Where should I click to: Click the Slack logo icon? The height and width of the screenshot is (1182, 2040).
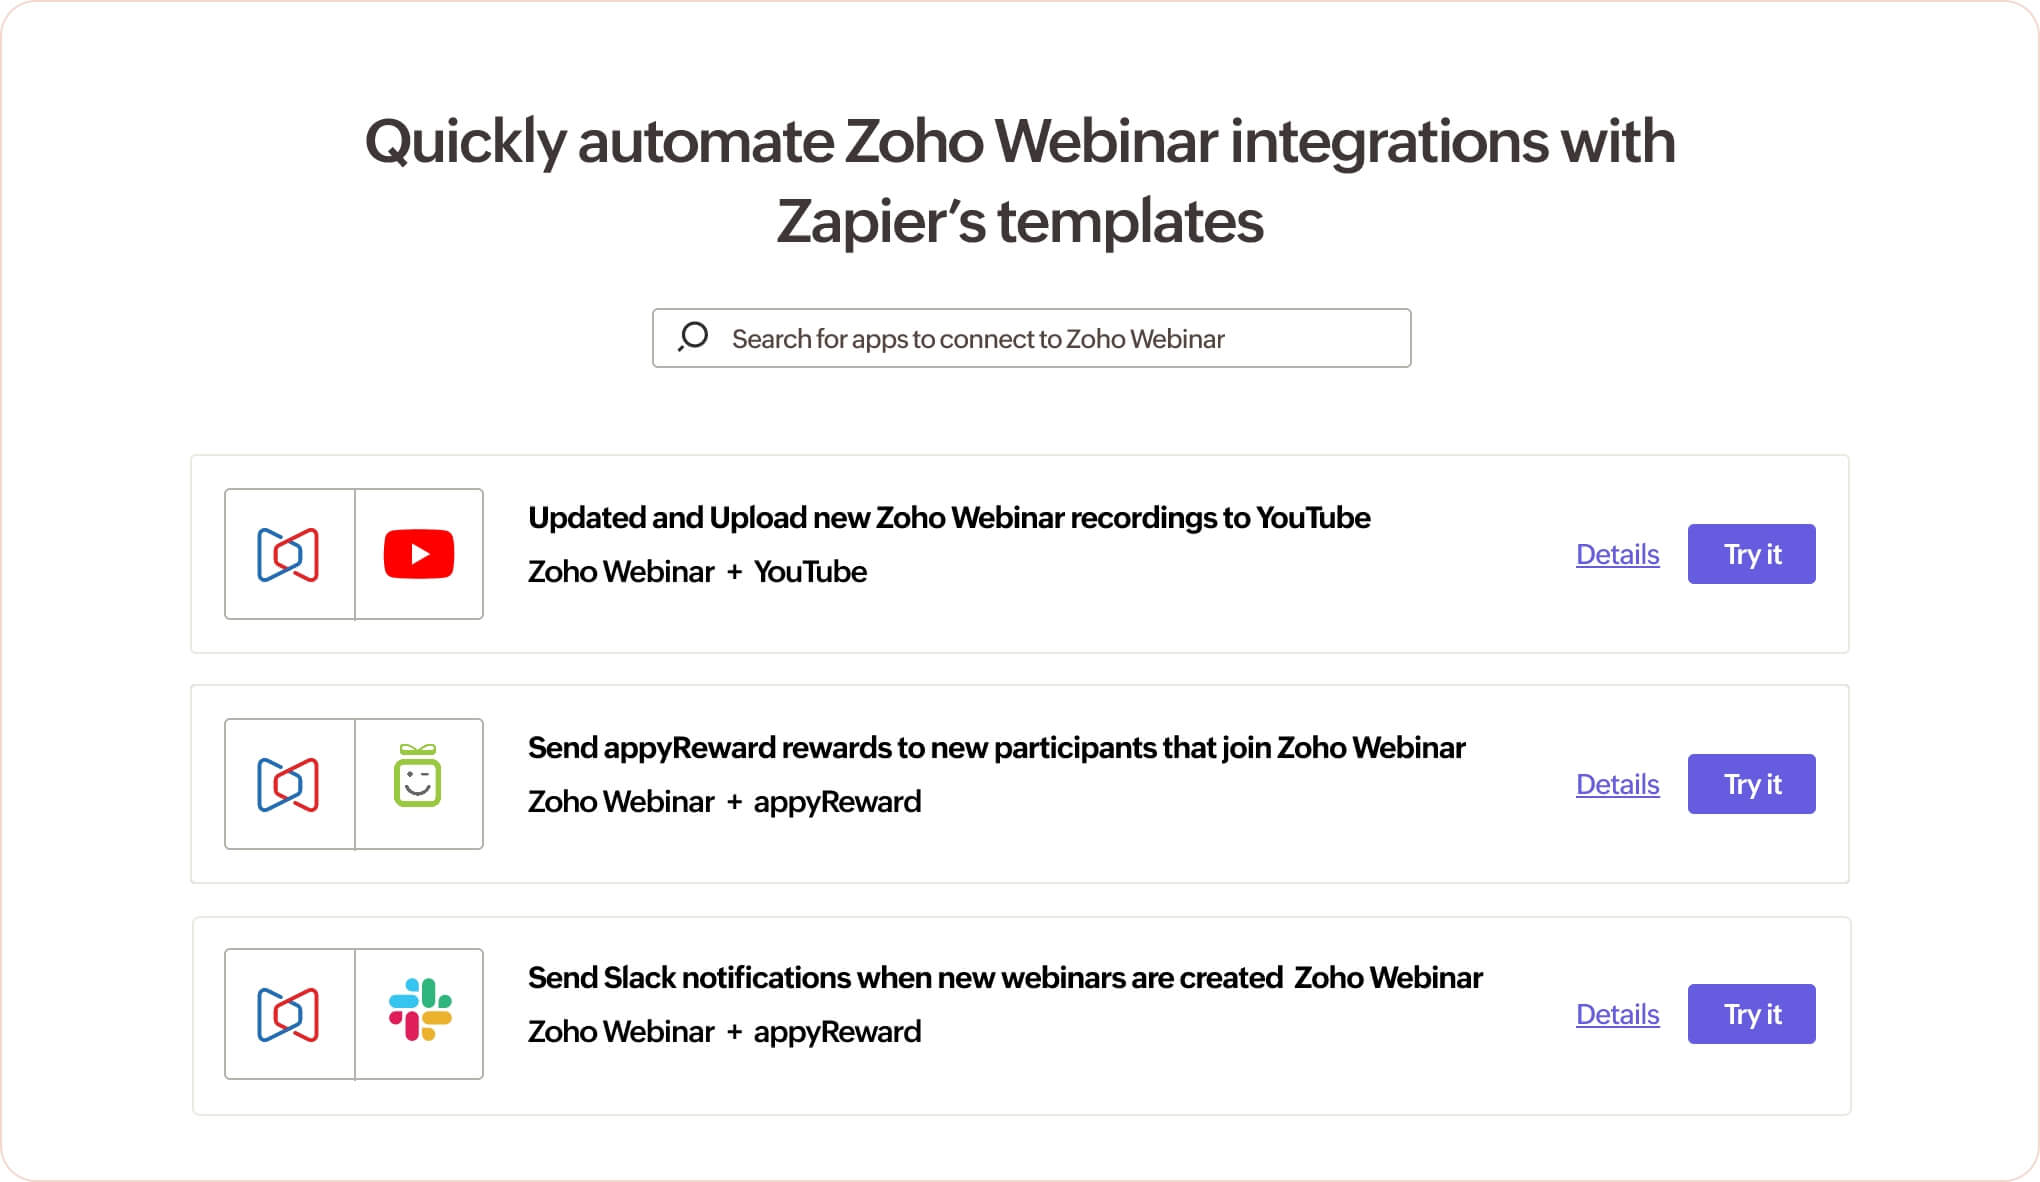coord(420,1013)
